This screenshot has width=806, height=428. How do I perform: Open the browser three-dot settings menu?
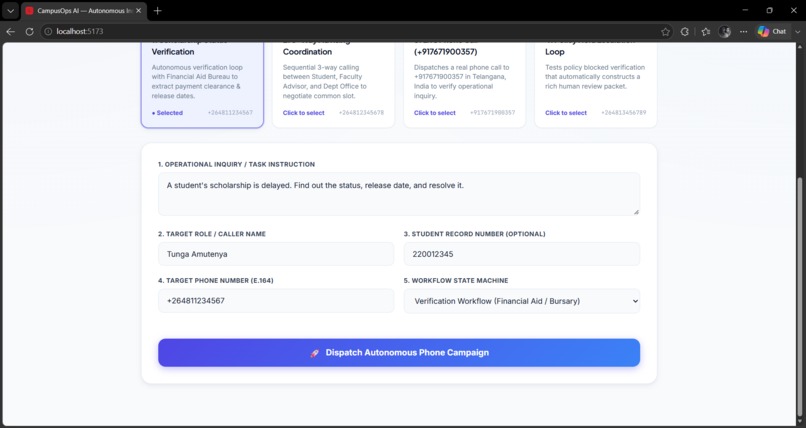coord(743,31)
